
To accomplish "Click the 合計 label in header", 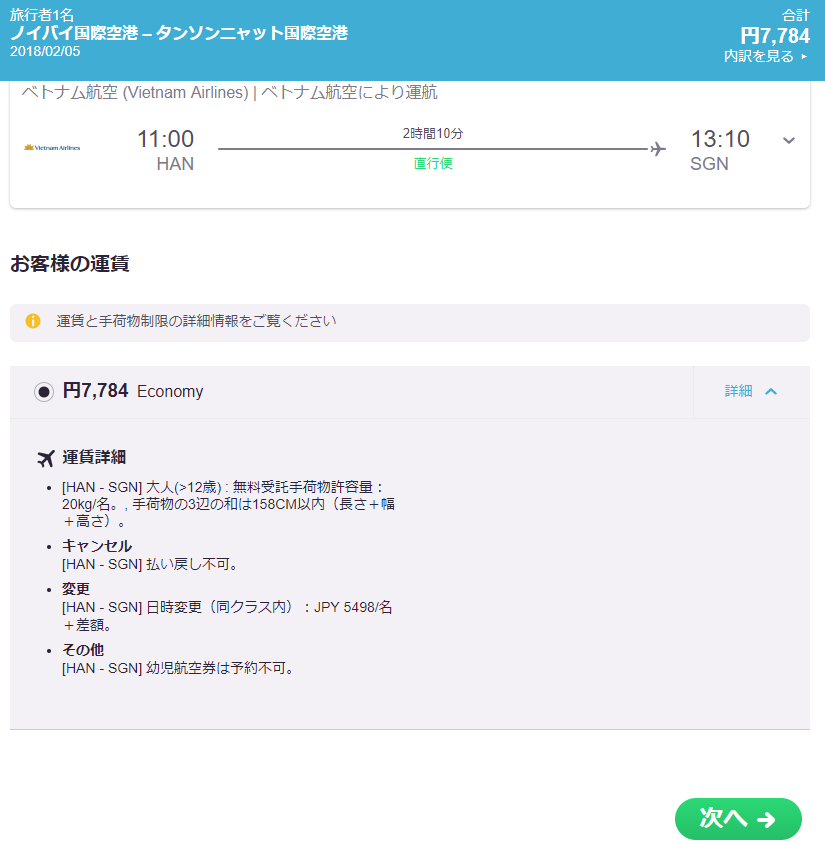I will 796,15.
